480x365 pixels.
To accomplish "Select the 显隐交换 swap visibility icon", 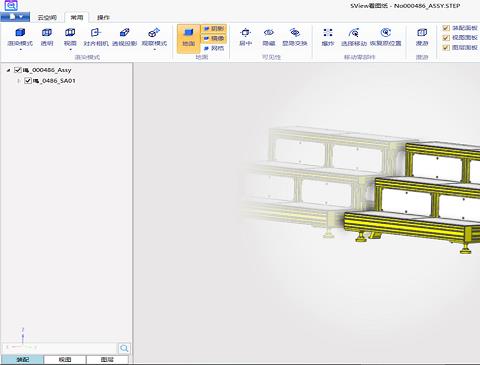I will tap(295, 33).
